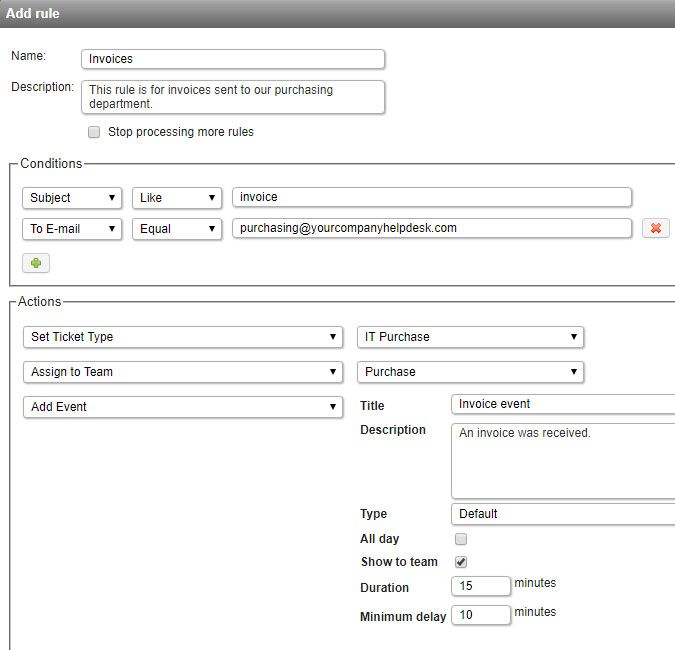Open the Like operator dropdown

pyautogui.click(x=177, y=198)
